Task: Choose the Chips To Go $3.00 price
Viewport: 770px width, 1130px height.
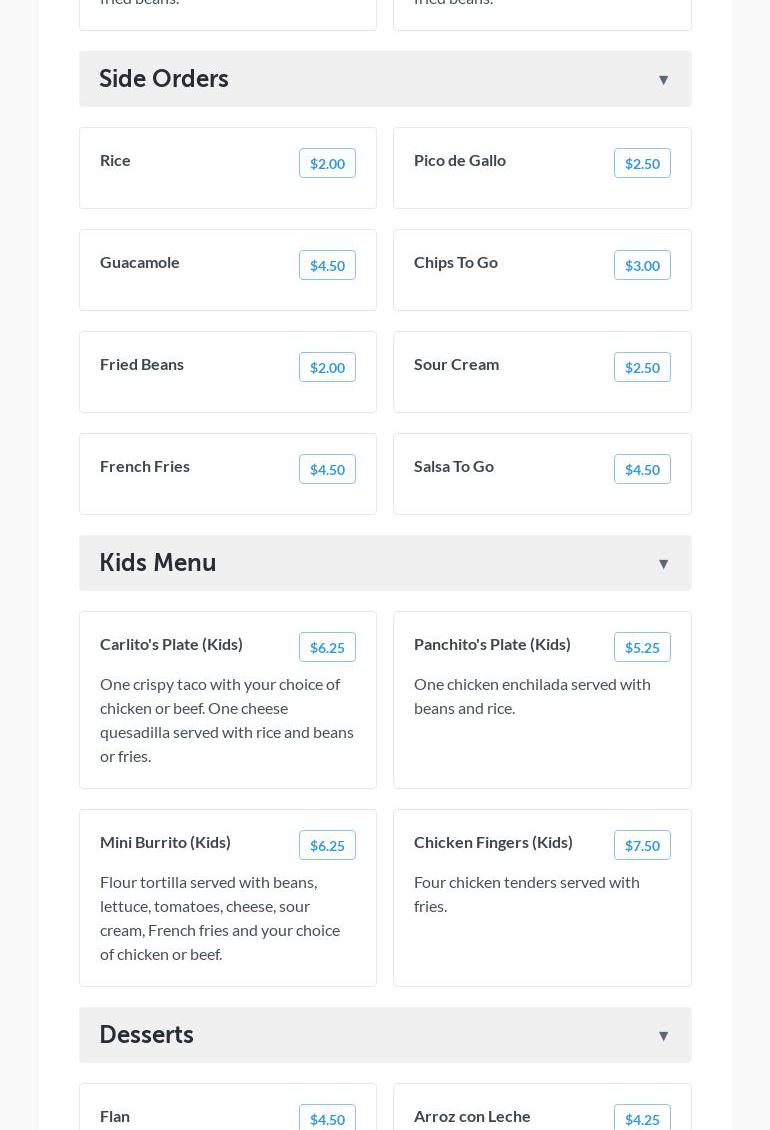Action: tap(642, 266)
